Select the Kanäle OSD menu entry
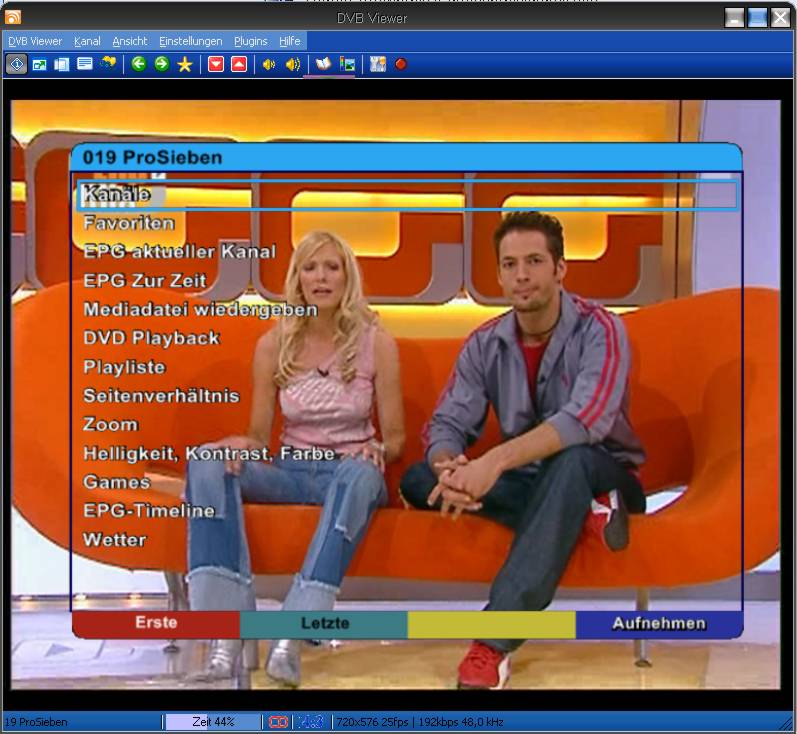Image resolution: width=797 pixels, height=734 pixels. (x=407, y=194)
